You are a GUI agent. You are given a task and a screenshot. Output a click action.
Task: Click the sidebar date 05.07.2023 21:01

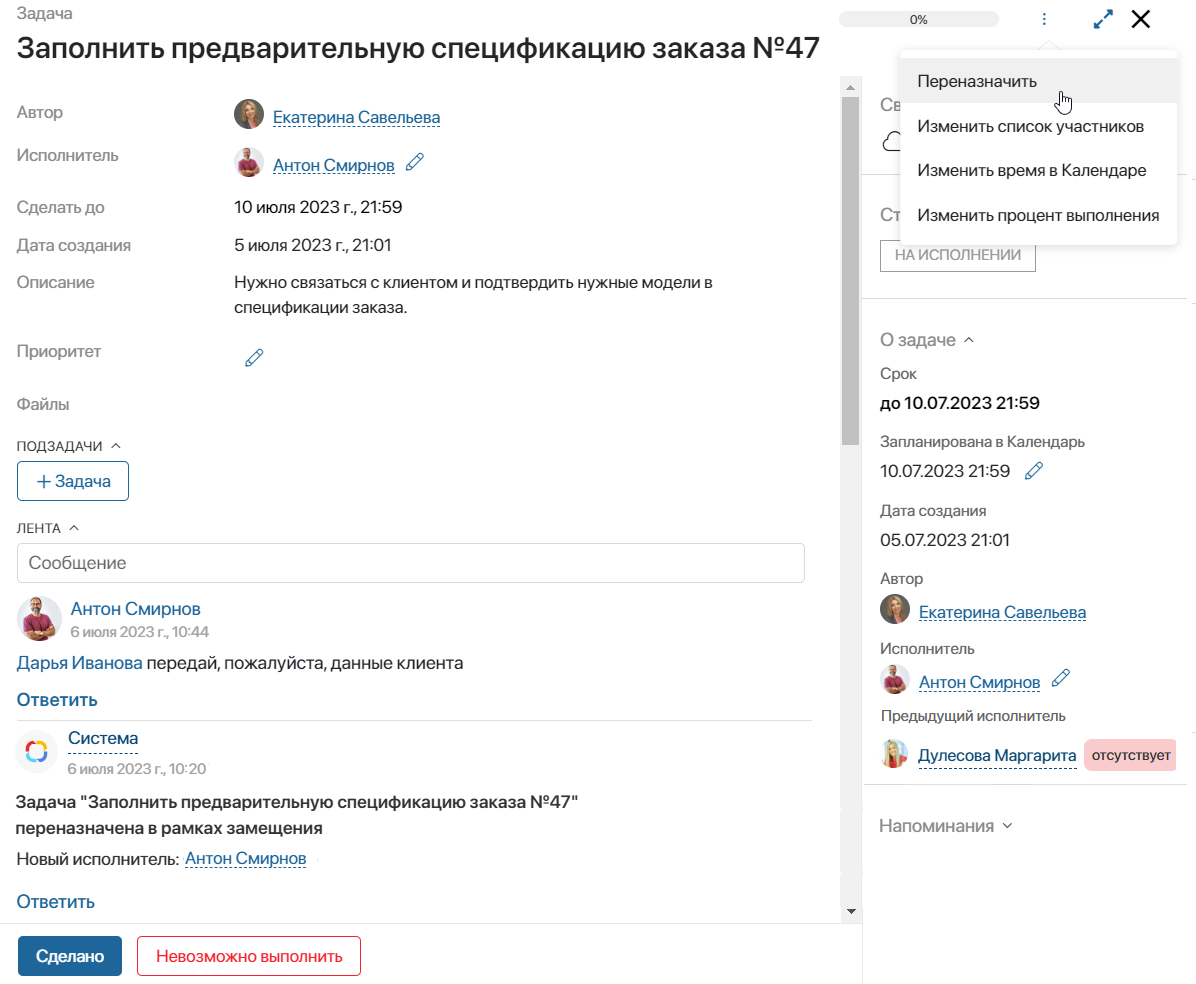coord(945,540)
